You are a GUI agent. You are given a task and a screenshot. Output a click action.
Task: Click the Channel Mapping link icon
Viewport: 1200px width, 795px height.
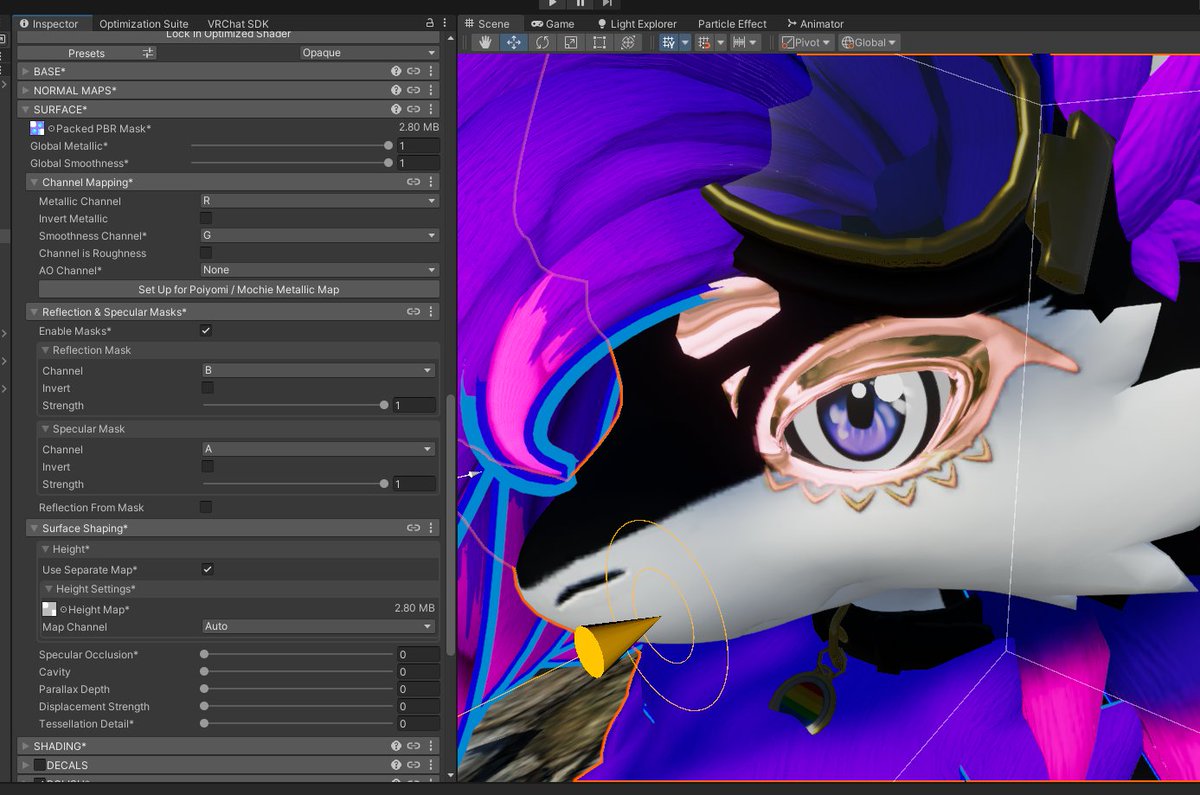click(413, 182)
